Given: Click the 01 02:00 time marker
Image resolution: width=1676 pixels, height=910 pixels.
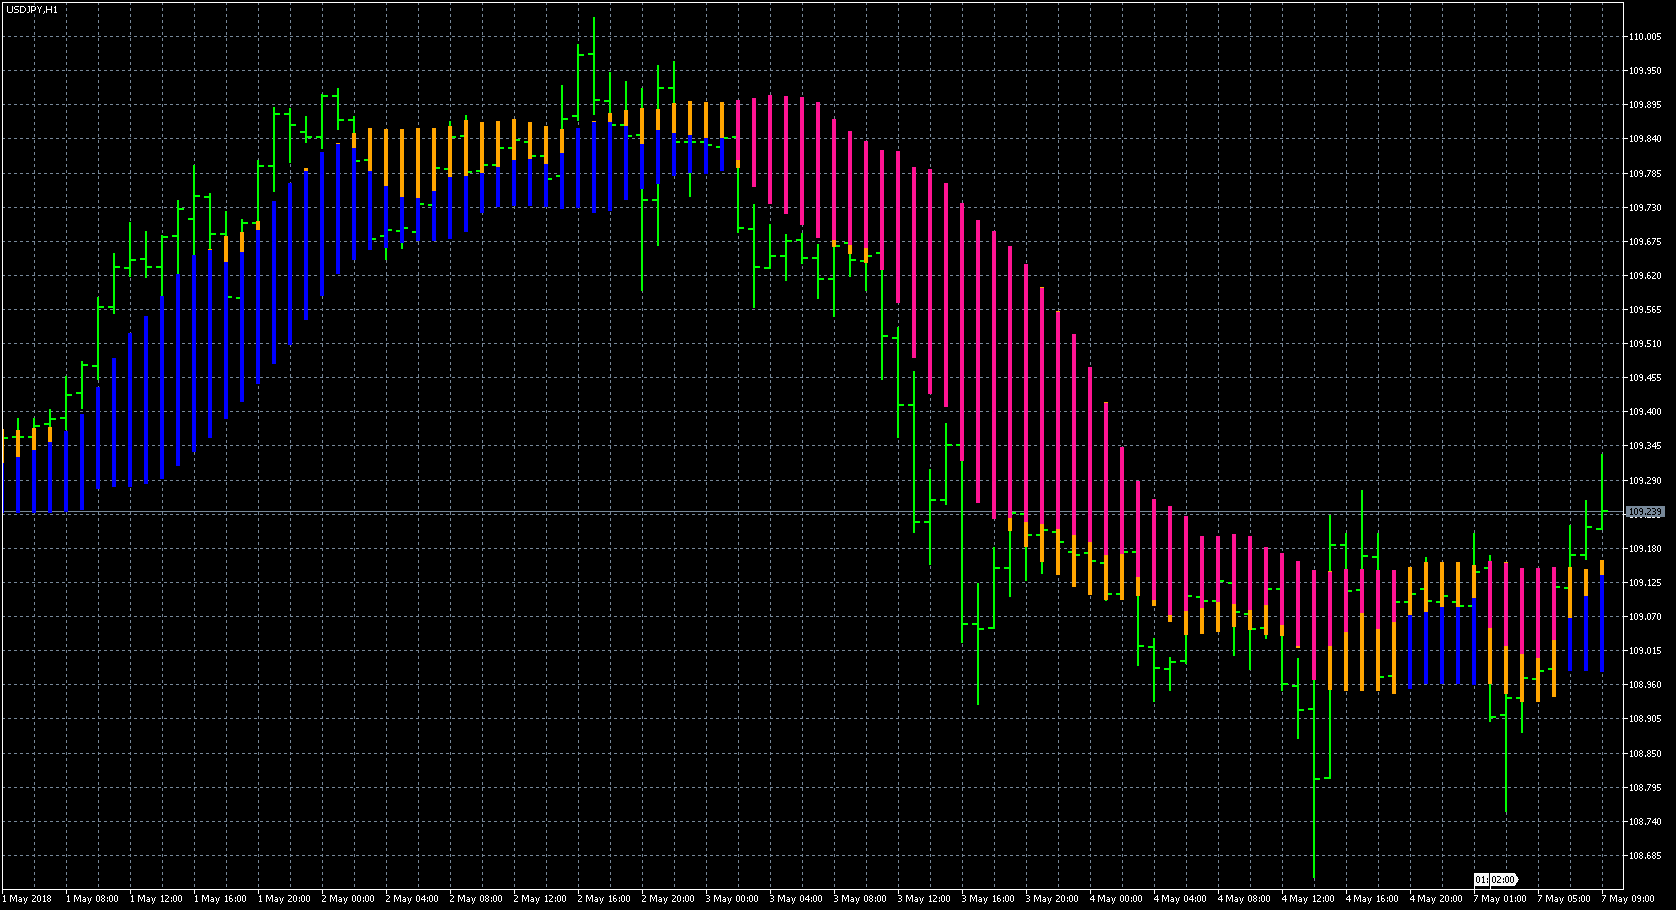Looking at the screenshot, I should (1495, 880).
